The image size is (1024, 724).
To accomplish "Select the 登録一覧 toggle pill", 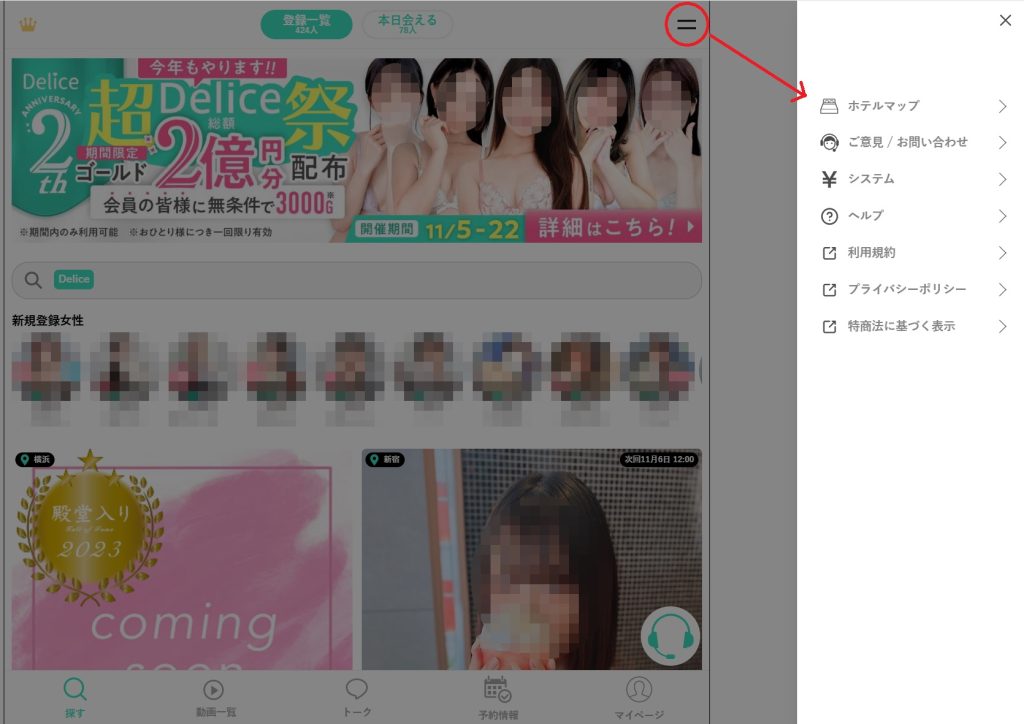I will tap(306, 24).
